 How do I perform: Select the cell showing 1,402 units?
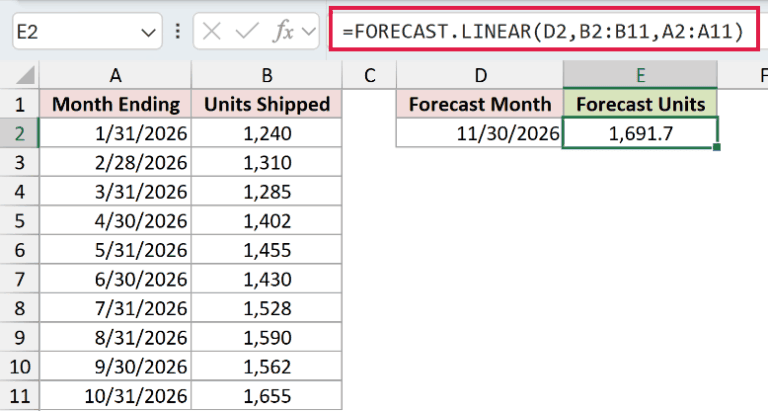tap(266, 221)
